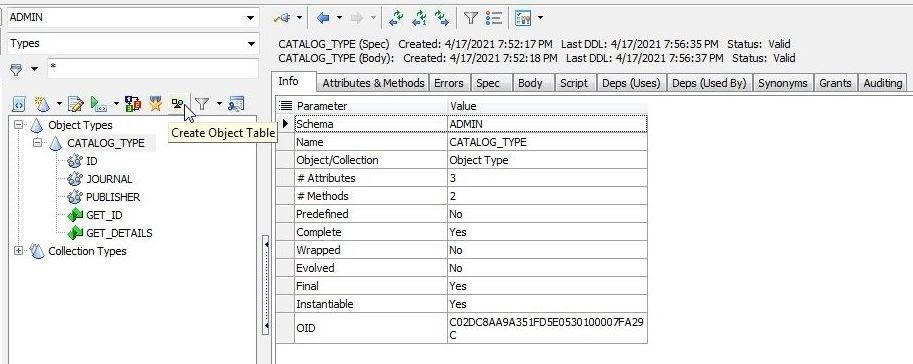Select the GET_ID method in the tree
The height and width of the screenshot is (364, 913).
click(104, 215)
